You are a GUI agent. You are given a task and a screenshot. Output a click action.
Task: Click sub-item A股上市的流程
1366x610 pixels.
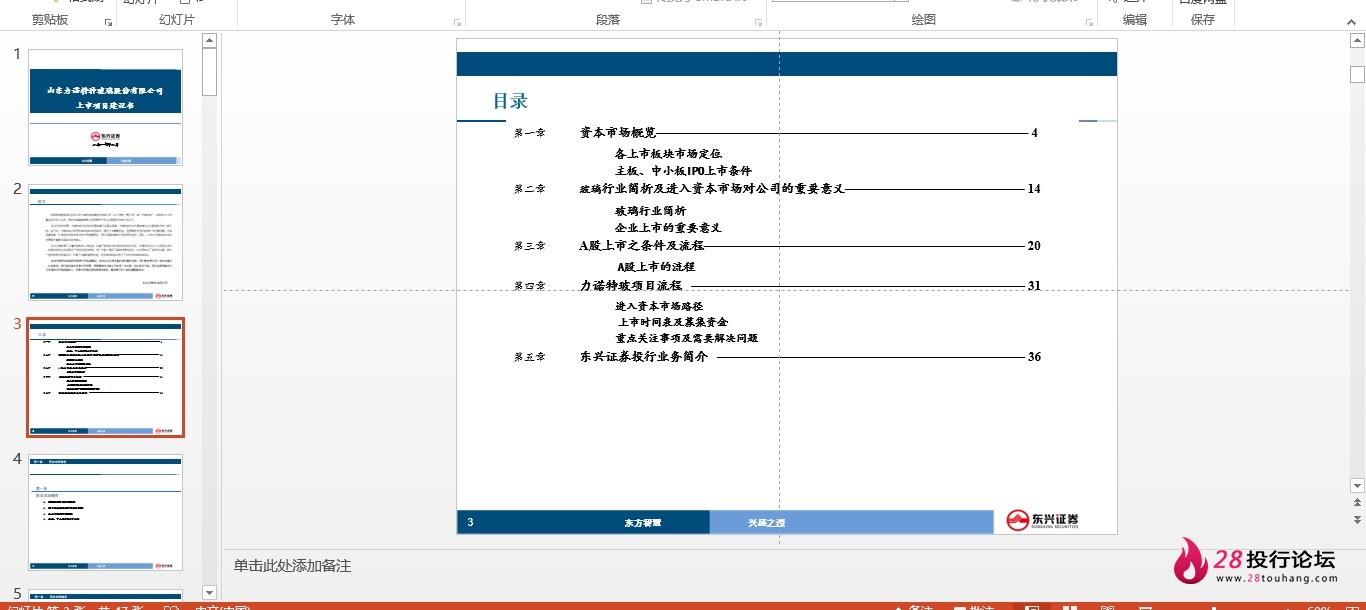tap(656, 267)
